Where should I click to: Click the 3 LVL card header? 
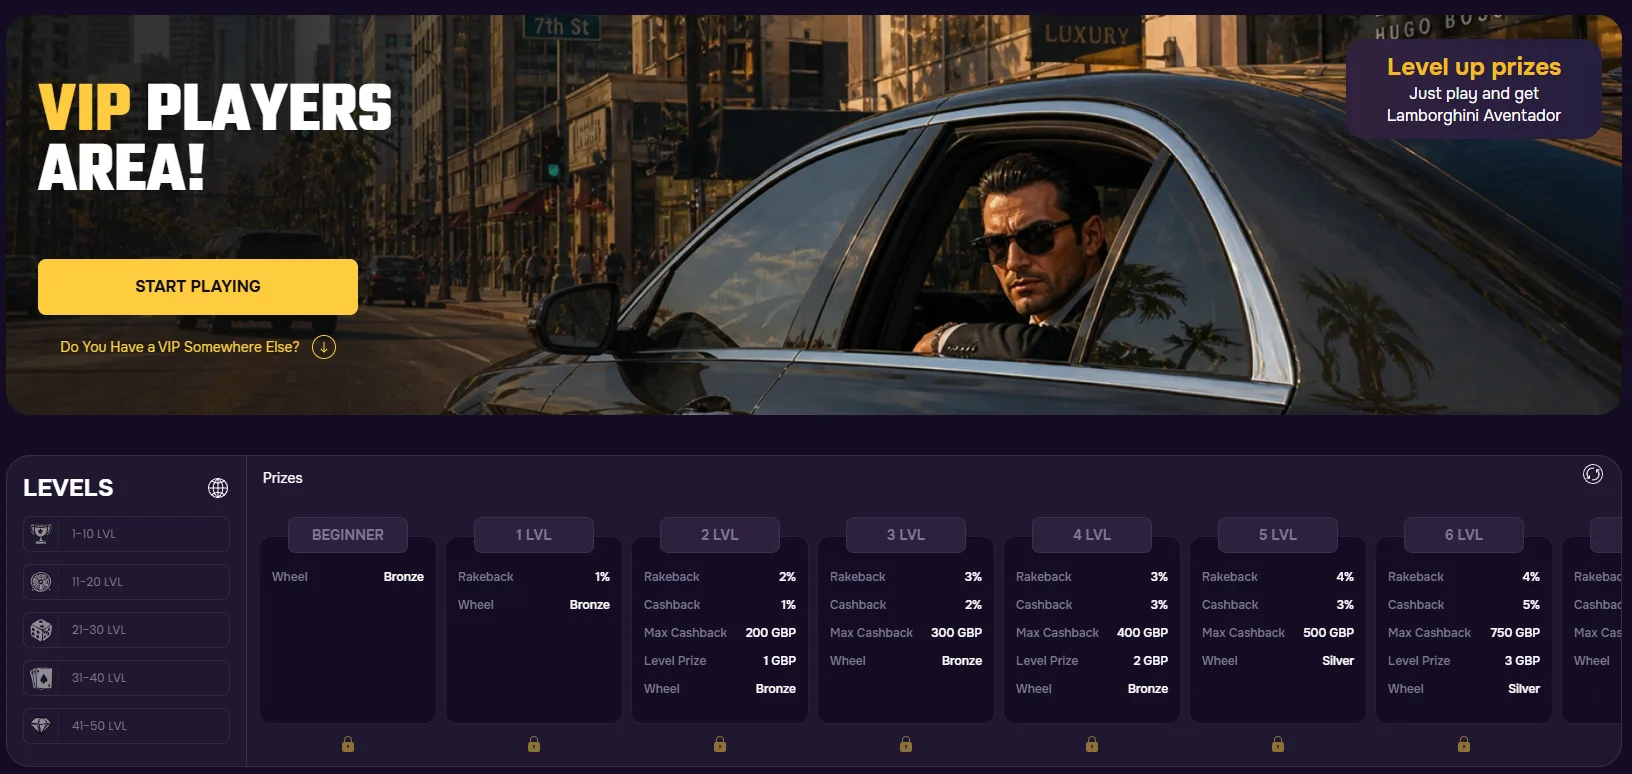point(906,535)
